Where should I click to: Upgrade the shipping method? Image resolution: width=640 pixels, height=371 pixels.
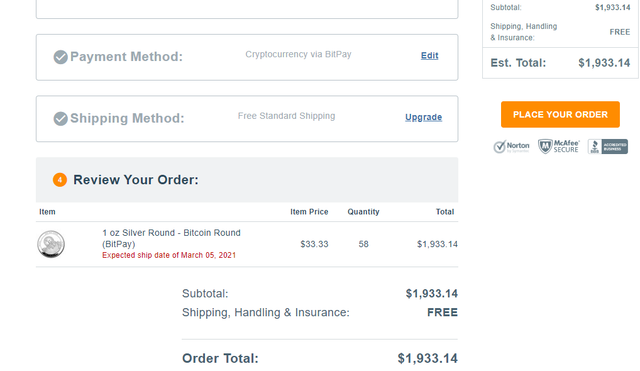click(423, 118)
